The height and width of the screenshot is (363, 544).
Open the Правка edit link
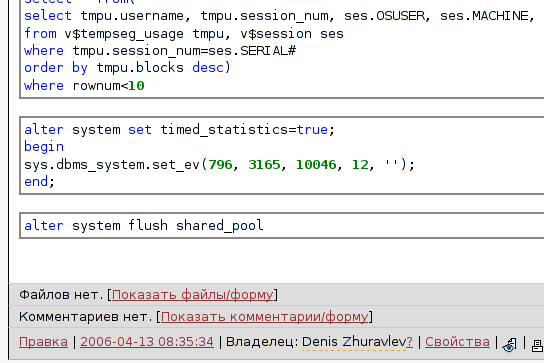(43, 342)
